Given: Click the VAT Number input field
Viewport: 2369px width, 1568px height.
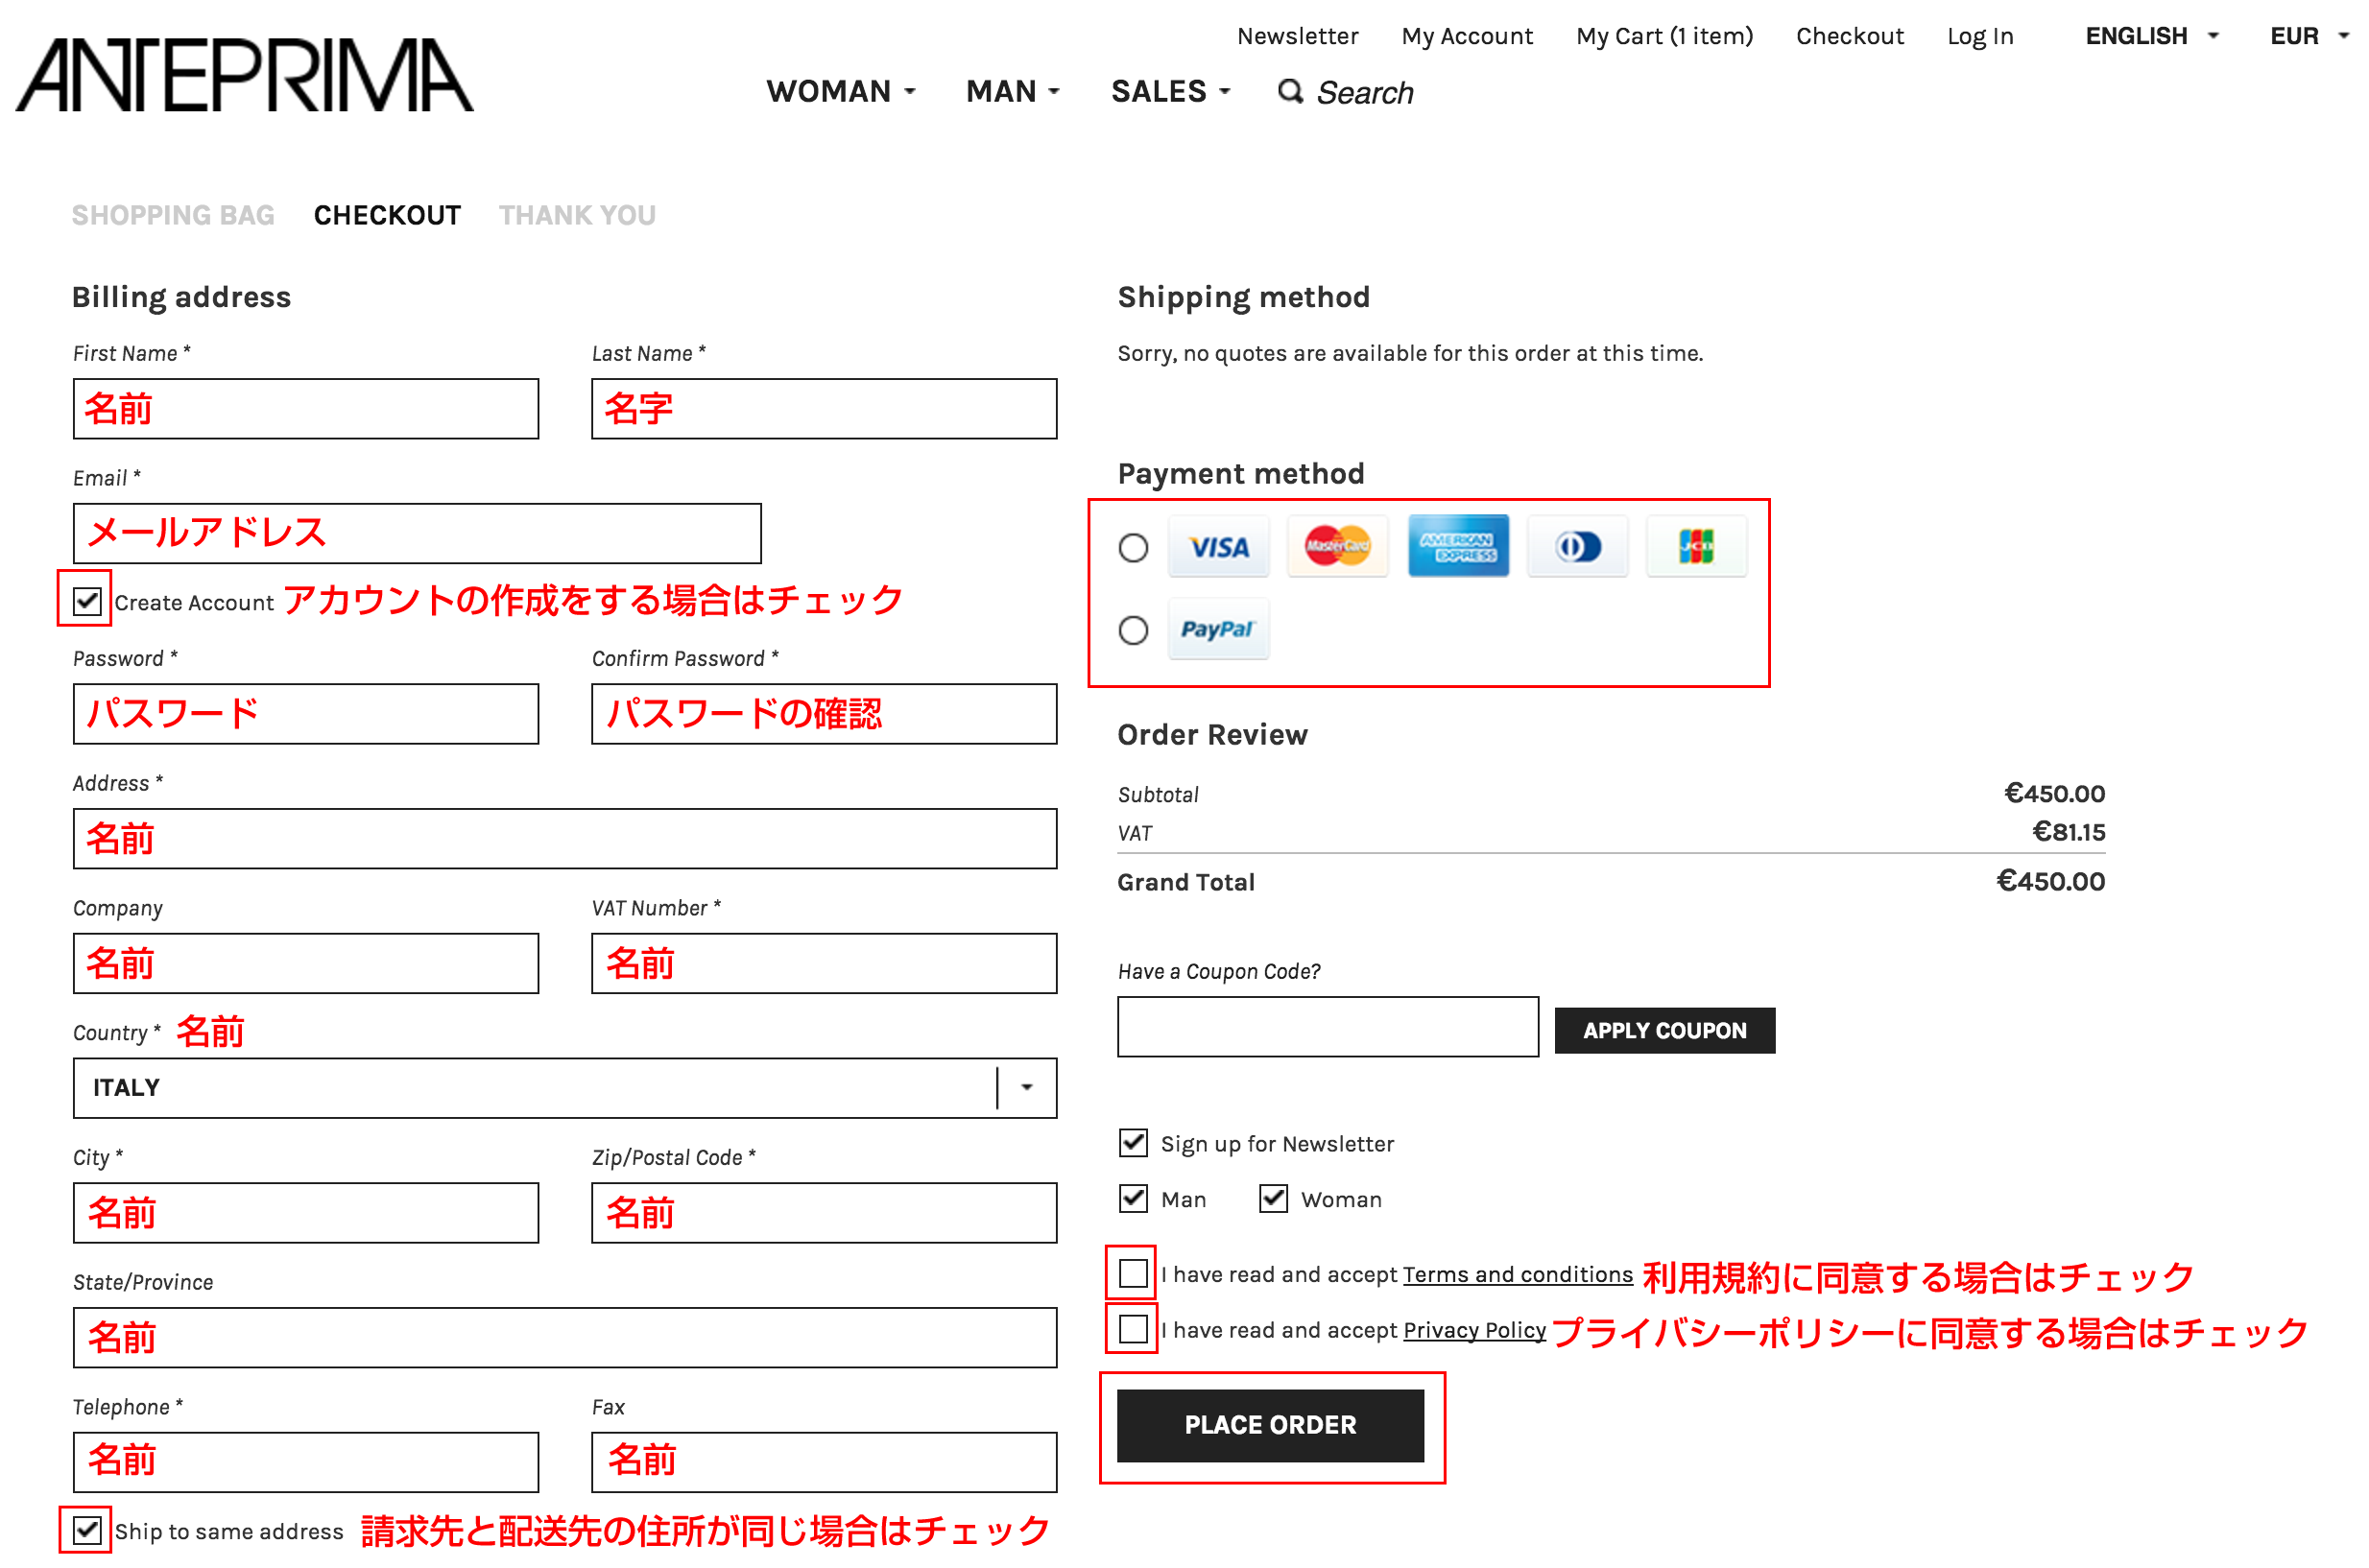Looking at the screenshot, I should tap(824, 964).
